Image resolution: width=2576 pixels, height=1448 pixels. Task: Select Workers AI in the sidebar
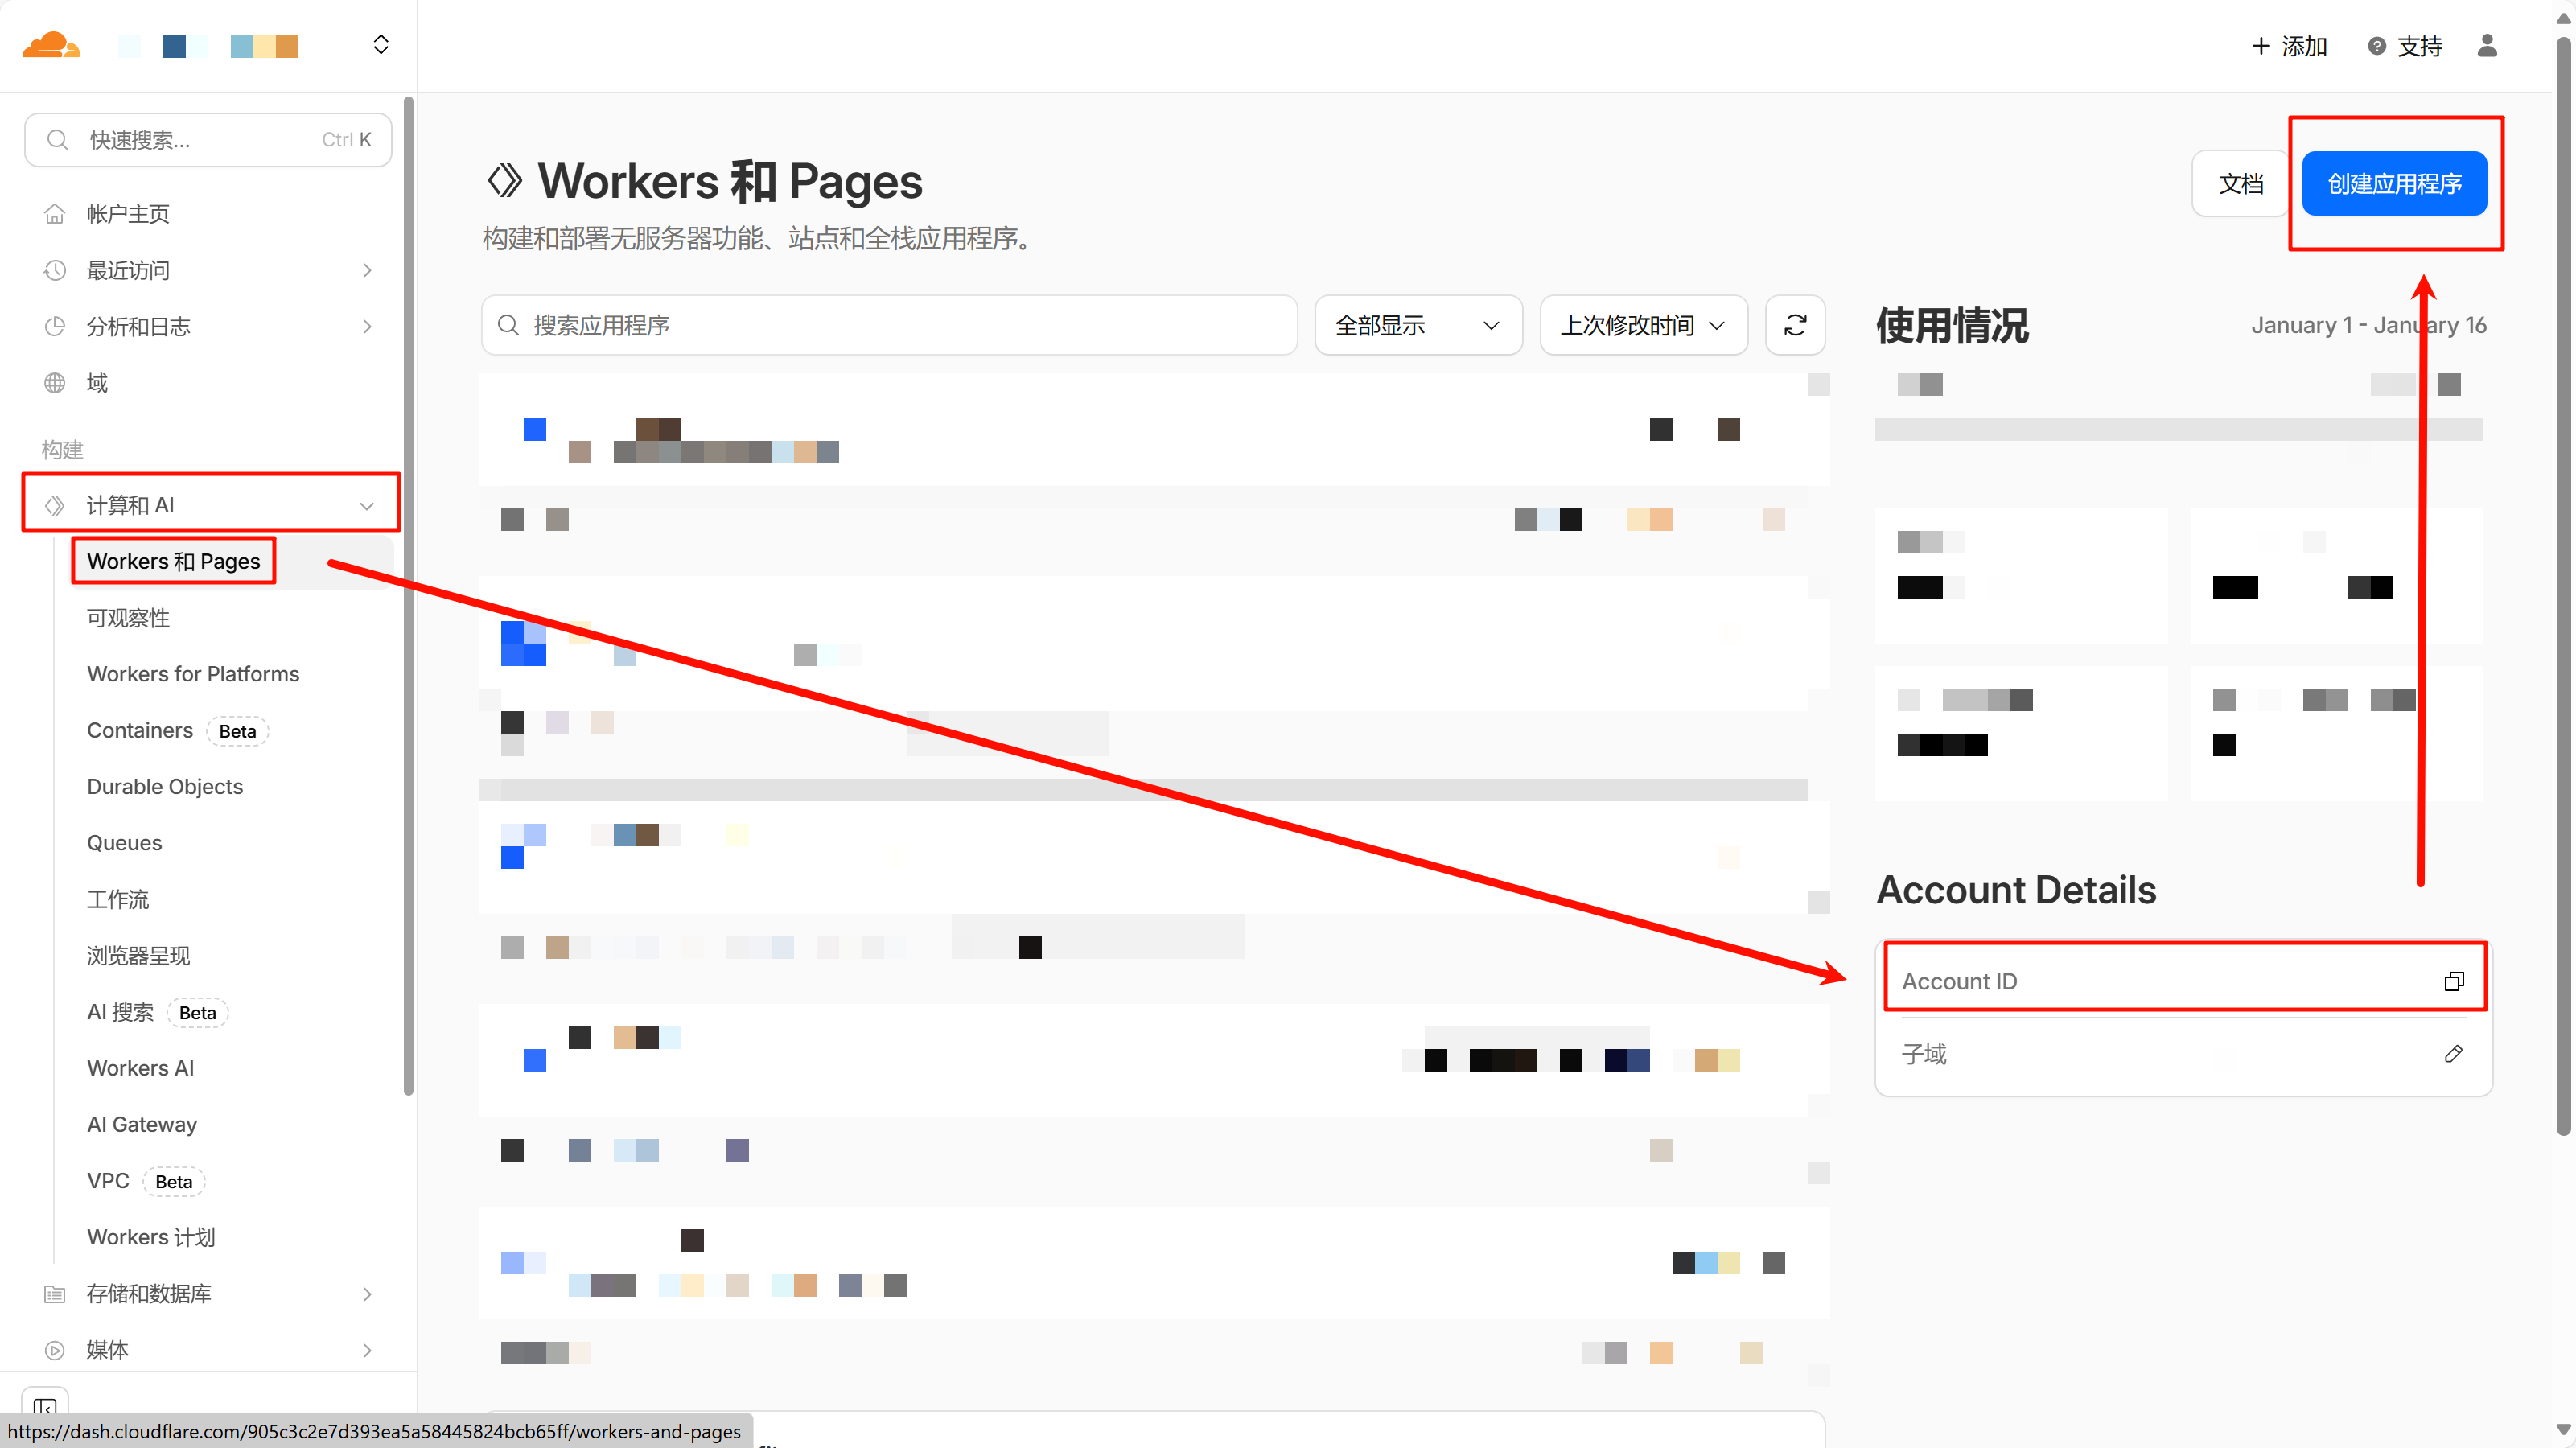(x=140, y=1068)
